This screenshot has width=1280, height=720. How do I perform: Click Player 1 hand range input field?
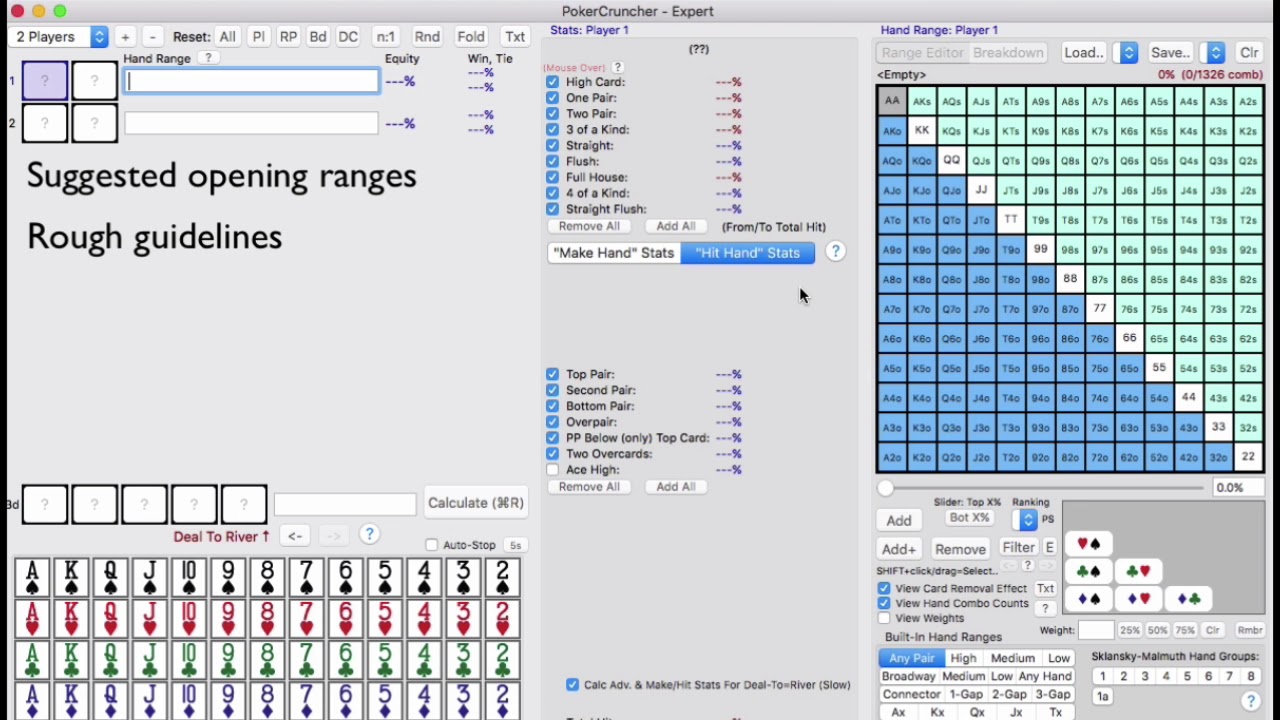point(251,82)
